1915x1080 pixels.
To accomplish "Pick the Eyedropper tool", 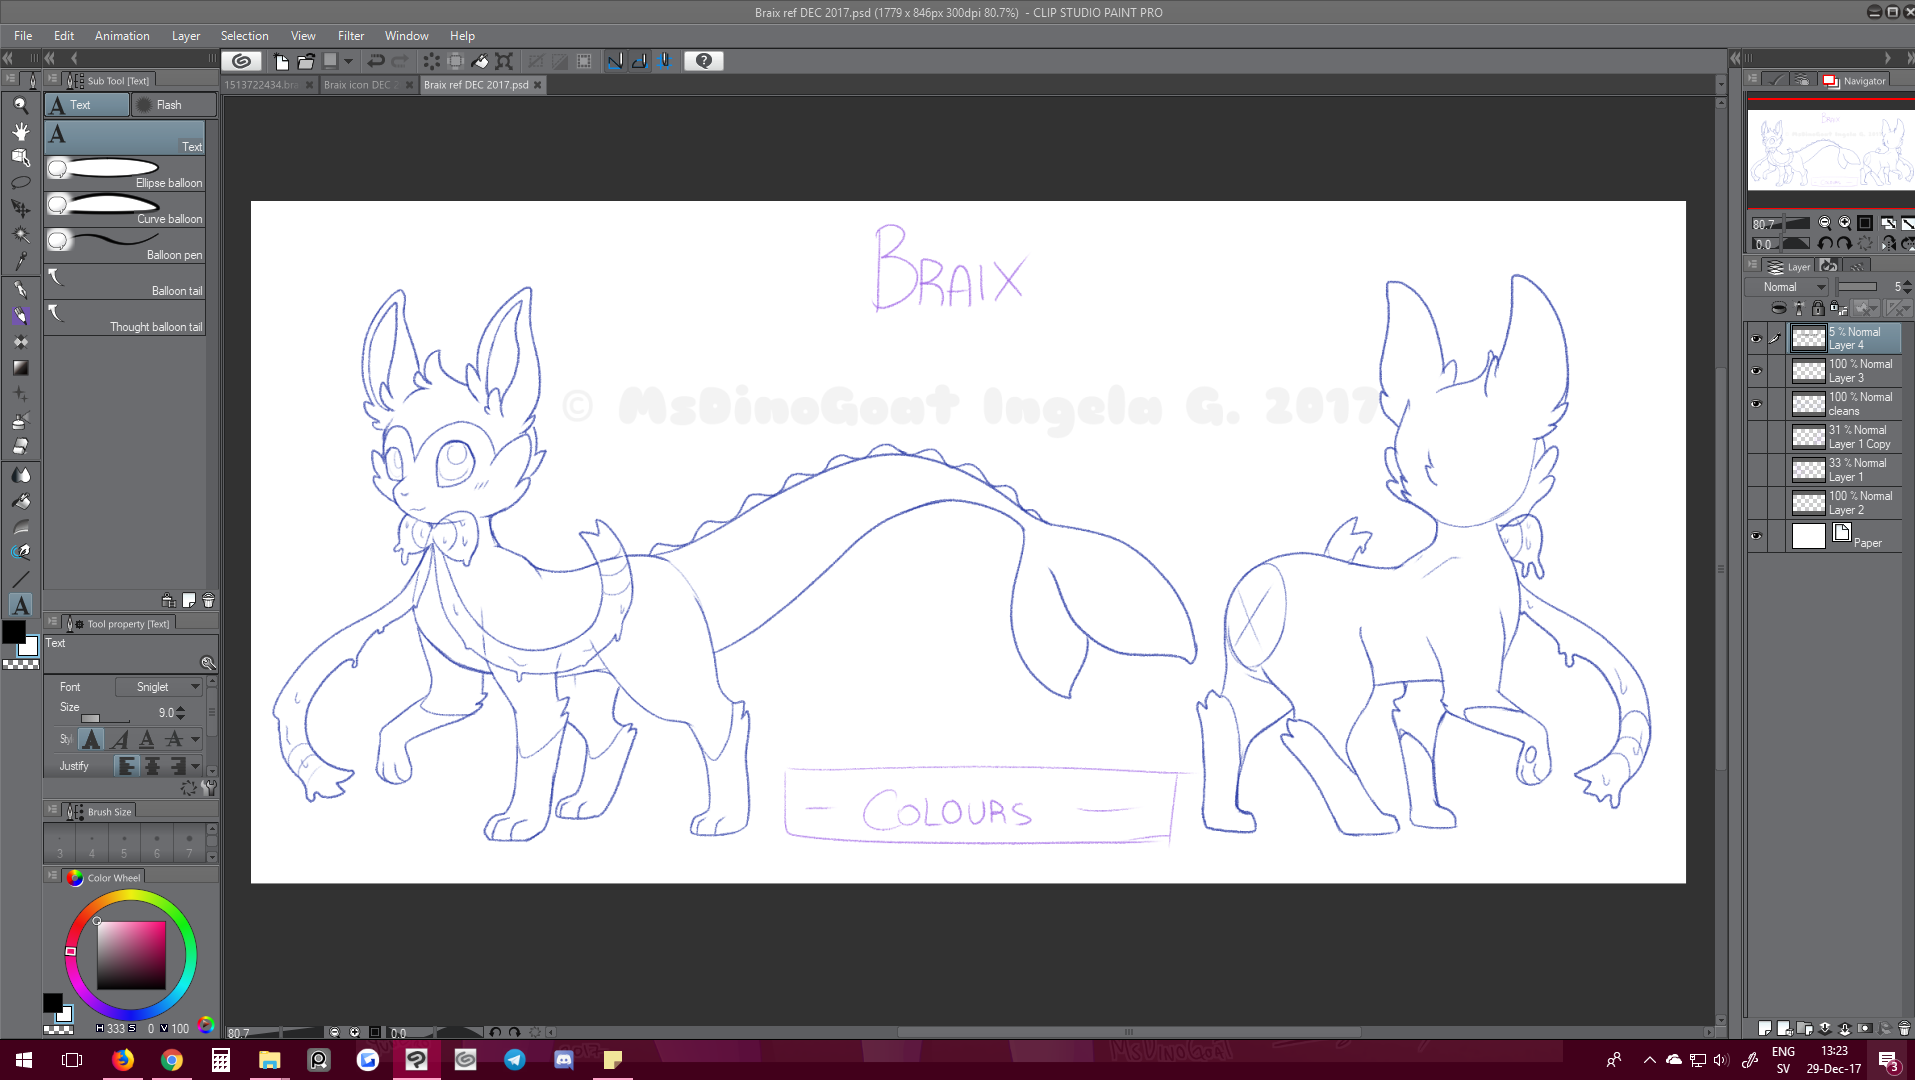I will (x=20, y=262).
